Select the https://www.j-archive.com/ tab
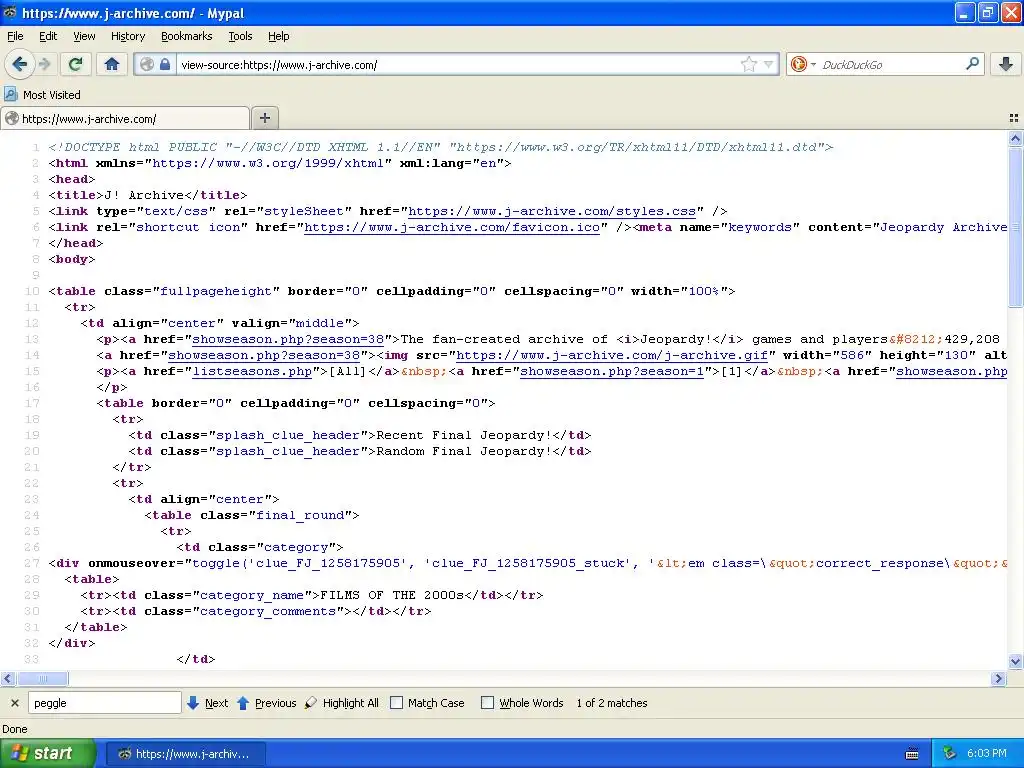The height and width of the screenshot is (768, 1024). coord(125,118)
